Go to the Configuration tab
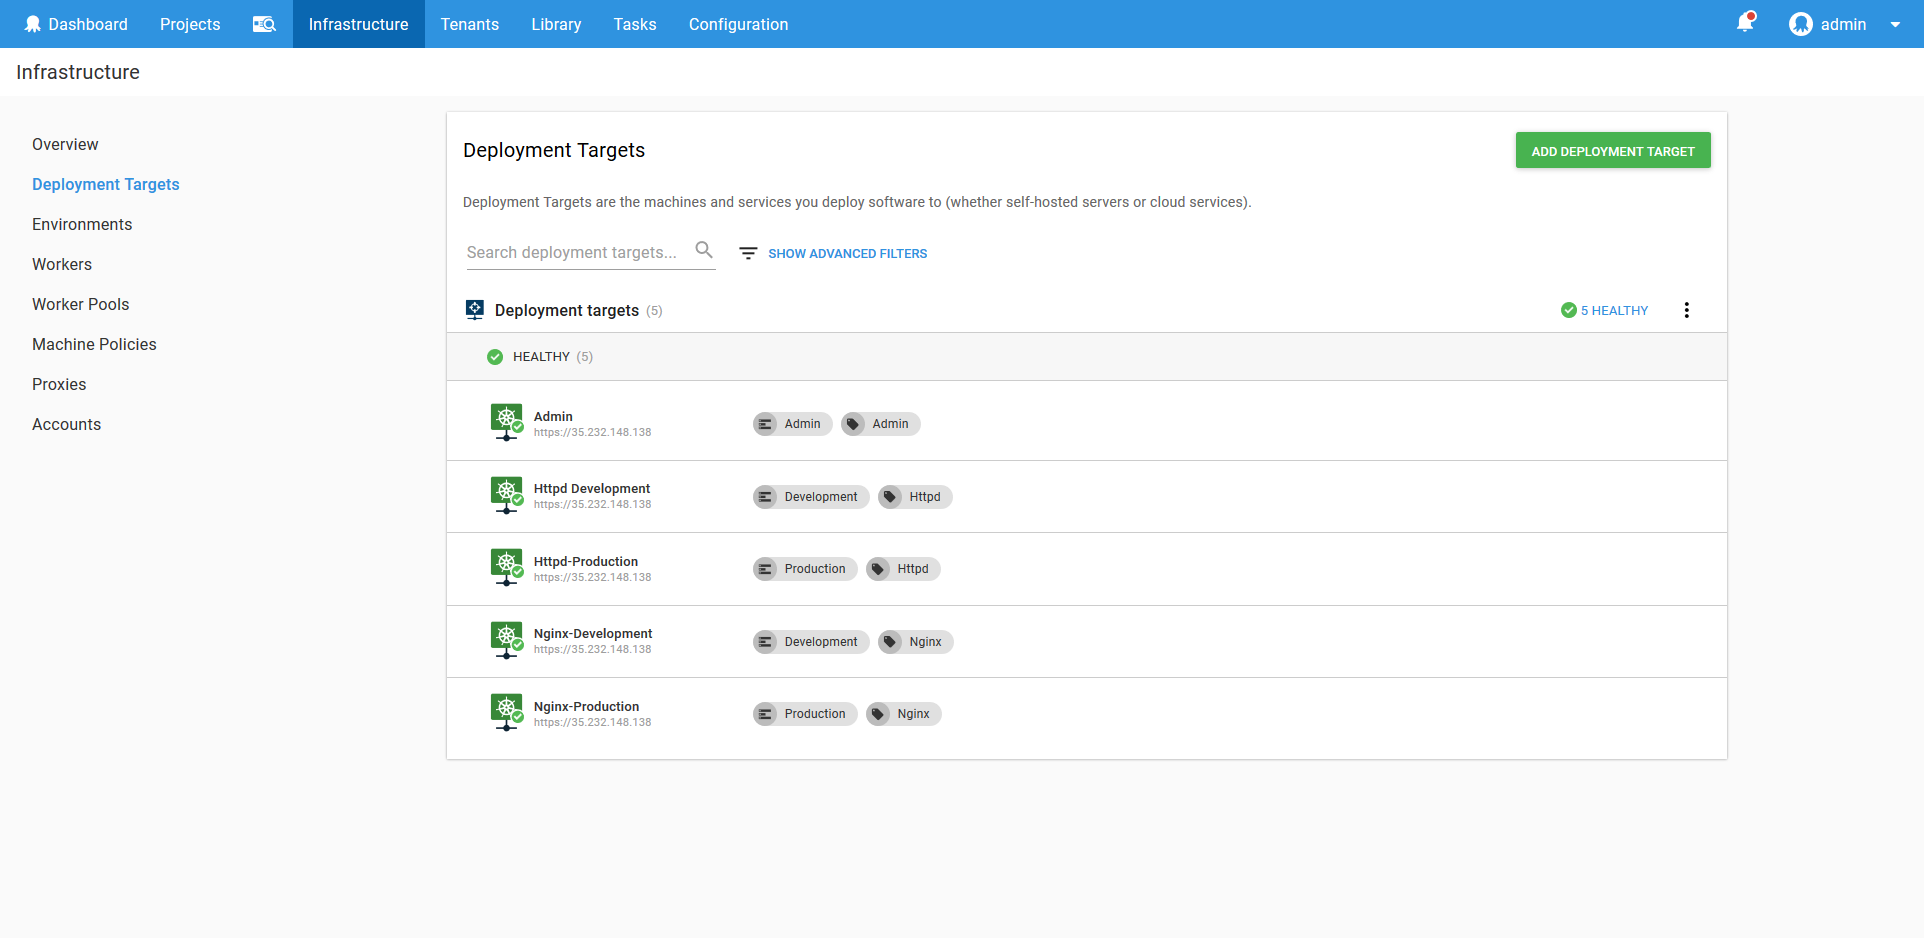 pyautogui.click(x=738, y=24)
